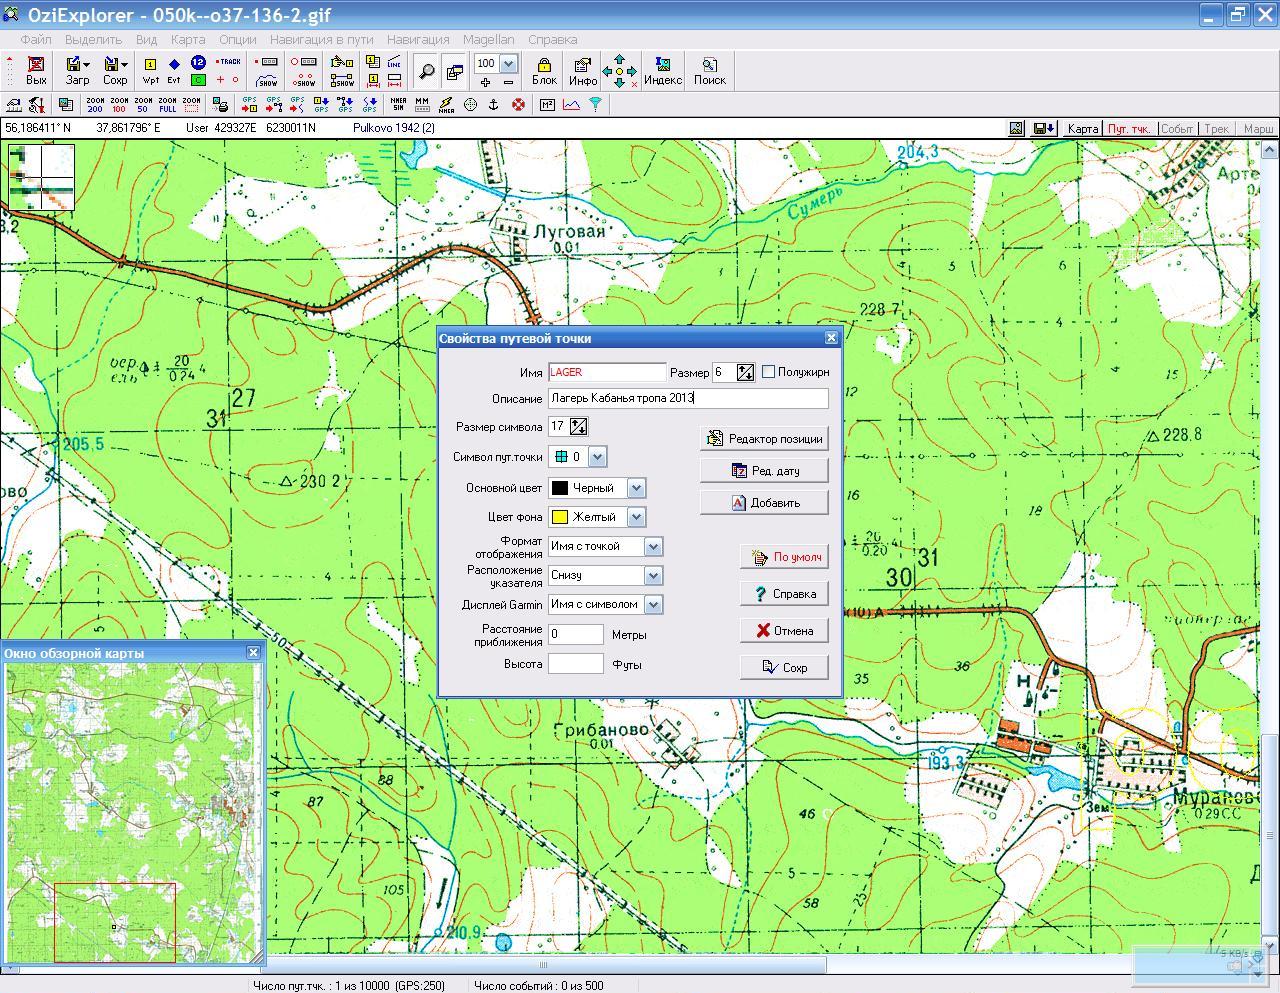Click the floppy disk with arrow icon

click(x=1044, y=128)
